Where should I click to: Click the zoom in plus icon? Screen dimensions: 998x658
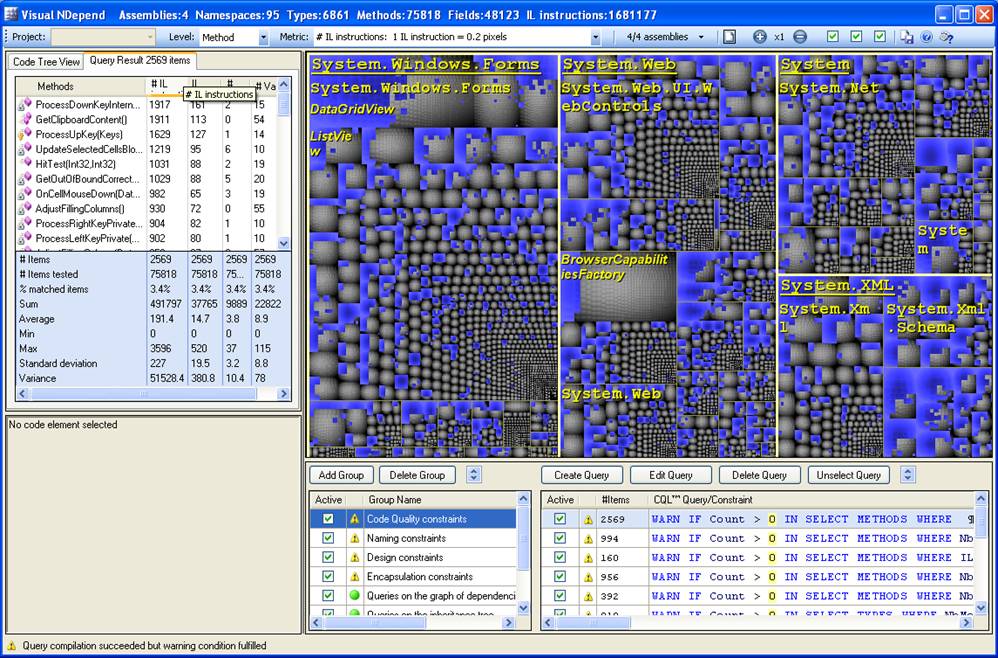coord(760,37)
